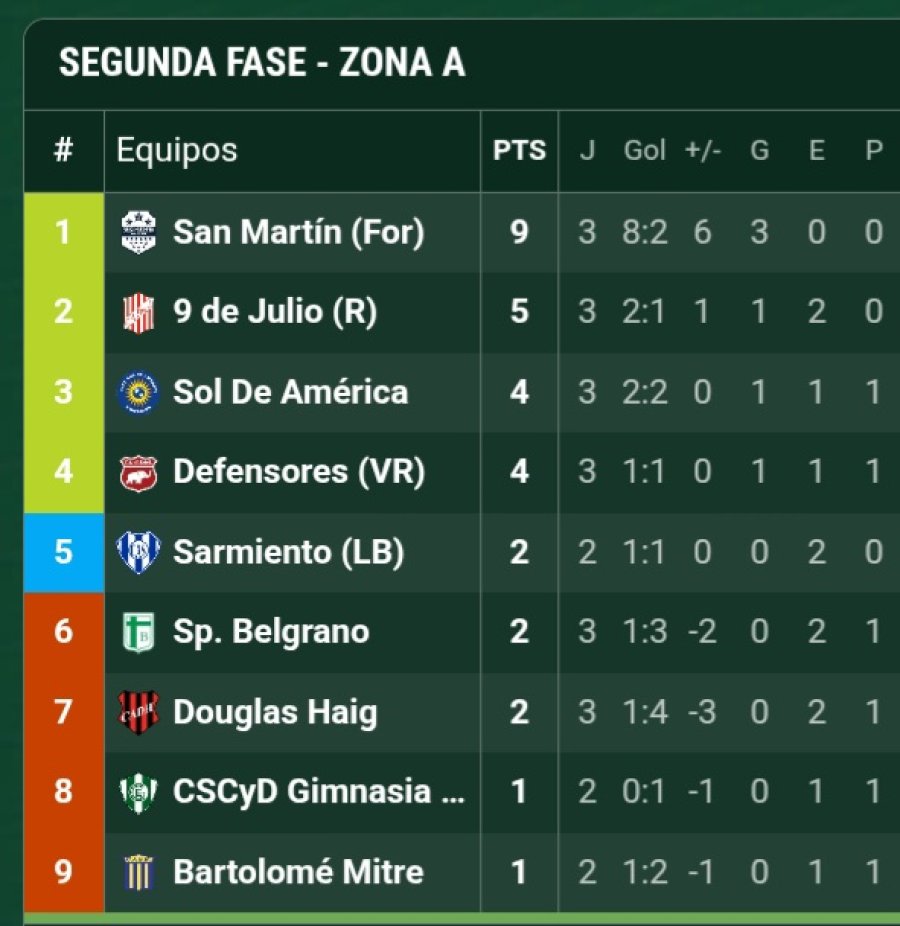This screenshot has width=900, height=926.
Task: Click the San Martín (For) team crest
Action: point(138,232)
